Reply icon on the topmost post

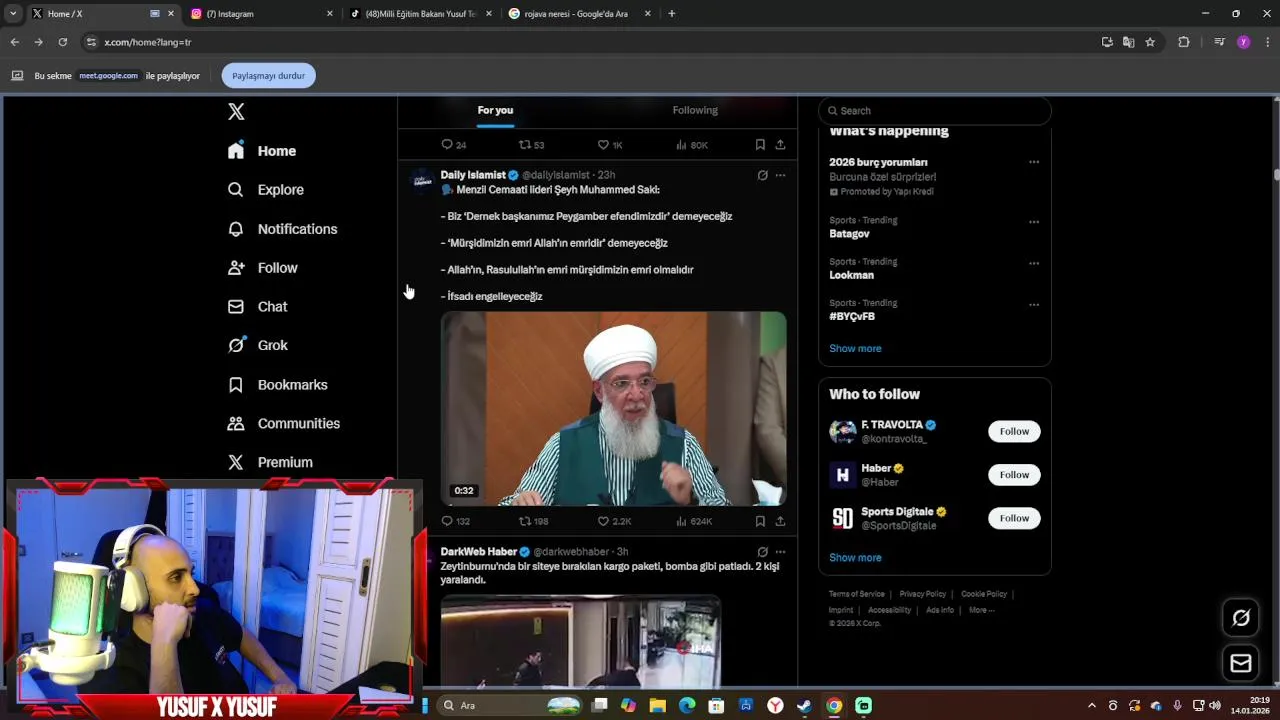(447, 145)
